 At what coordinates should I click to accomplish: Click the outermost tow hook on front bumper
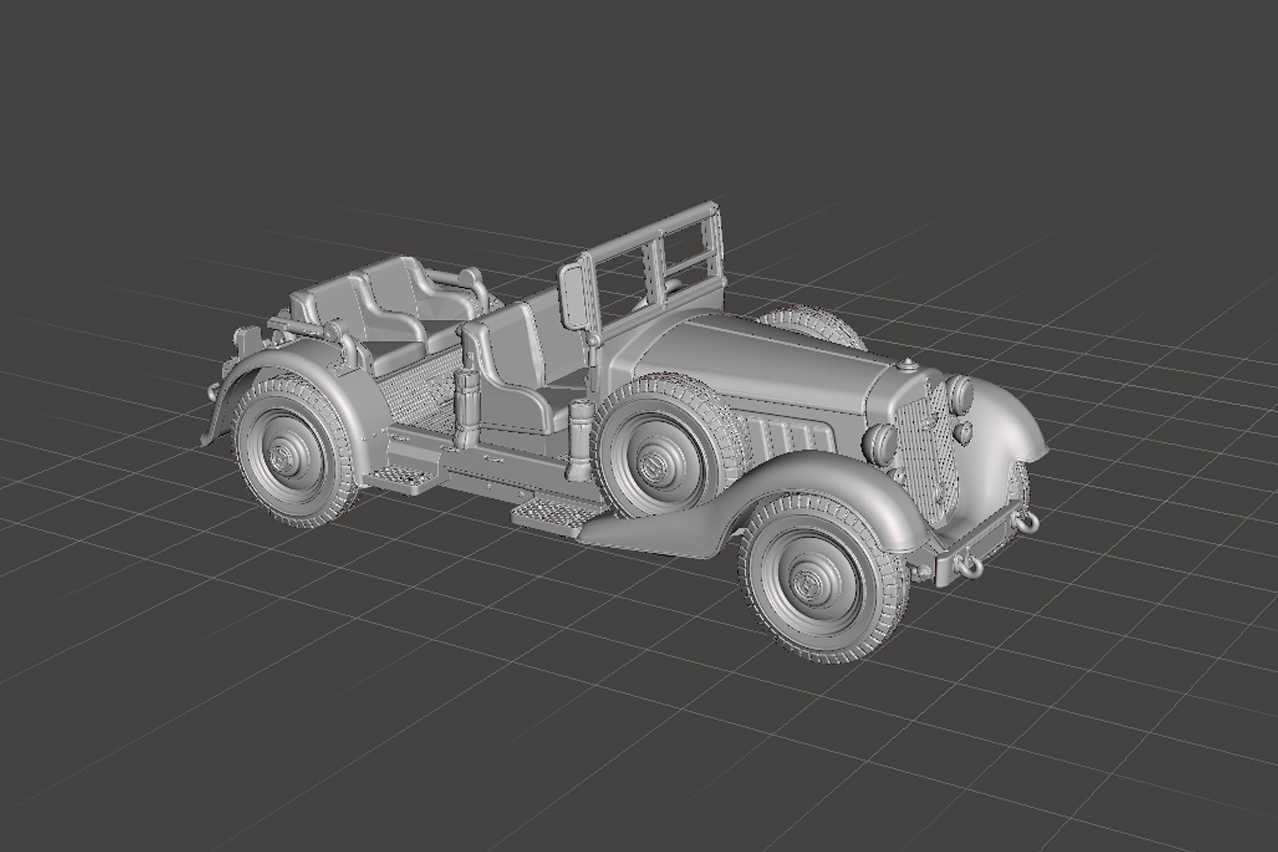tap(1027, 521)
